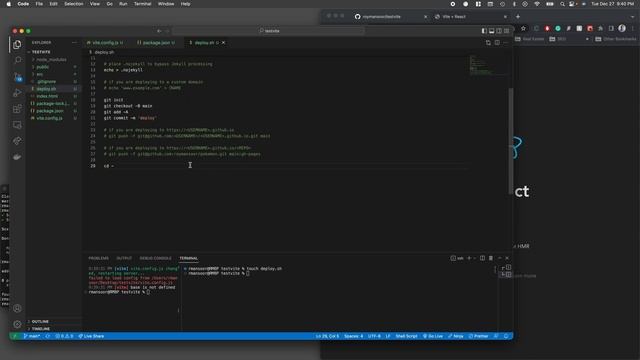This screenshot has height=360, width=640.
Task: Open the Docker view in the activity bar
Action: pyautogui.click(x=17, y=157)
